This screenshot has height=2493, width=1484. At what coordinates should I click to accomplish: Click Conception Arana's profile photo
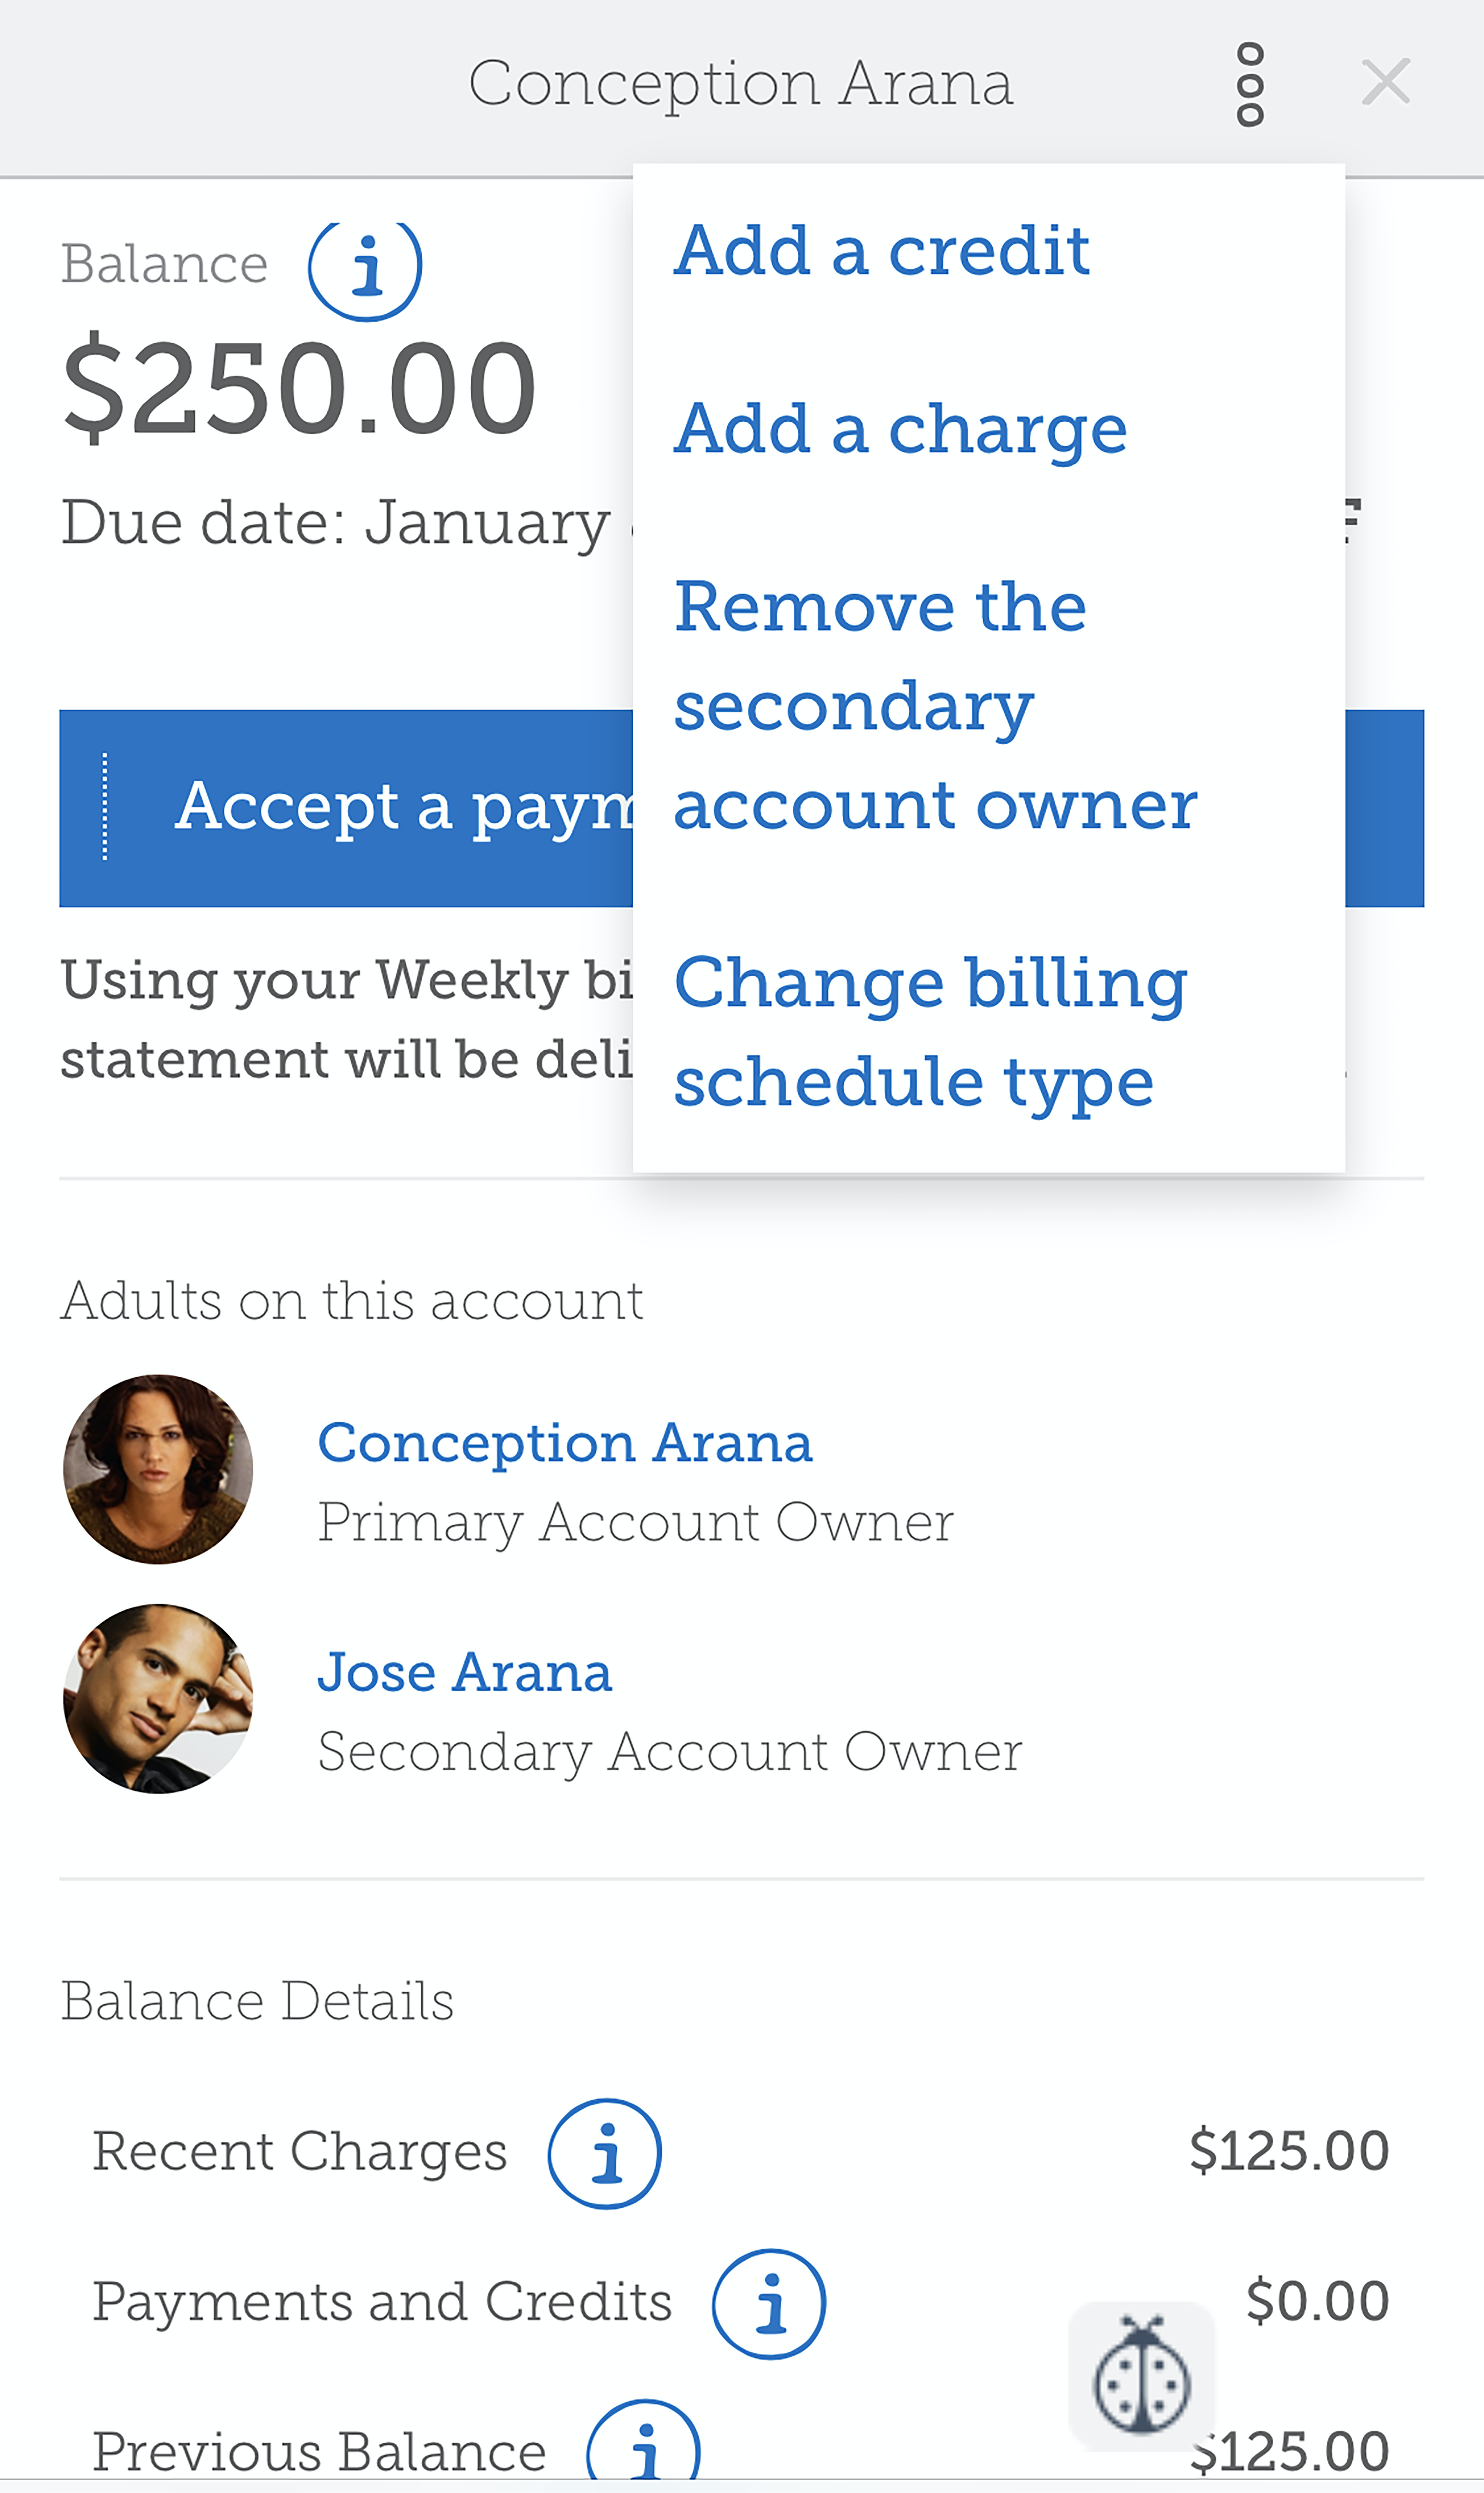pyautogui.click(x=158, y=1469)
